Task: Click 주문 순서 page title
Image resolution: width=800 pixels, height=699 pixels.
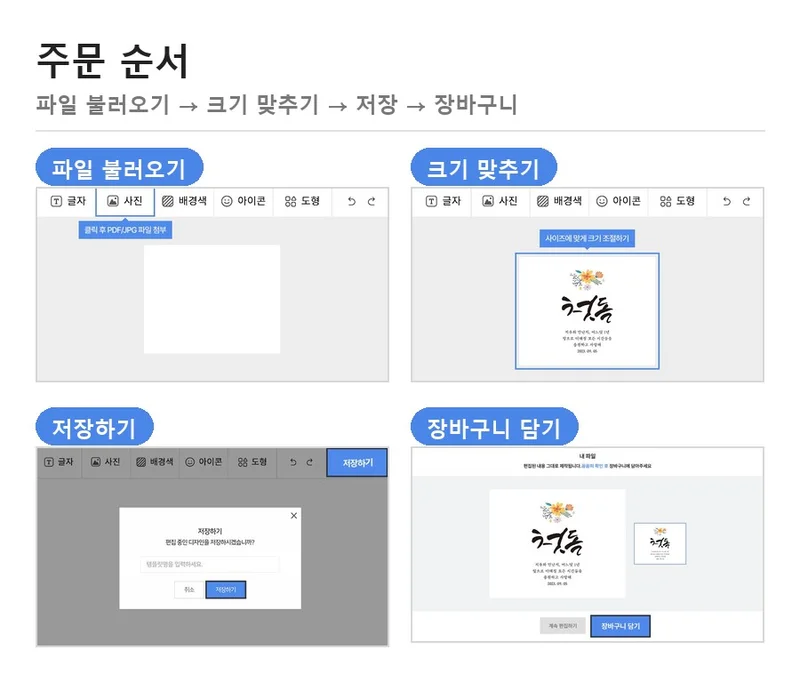Action: 113,61
